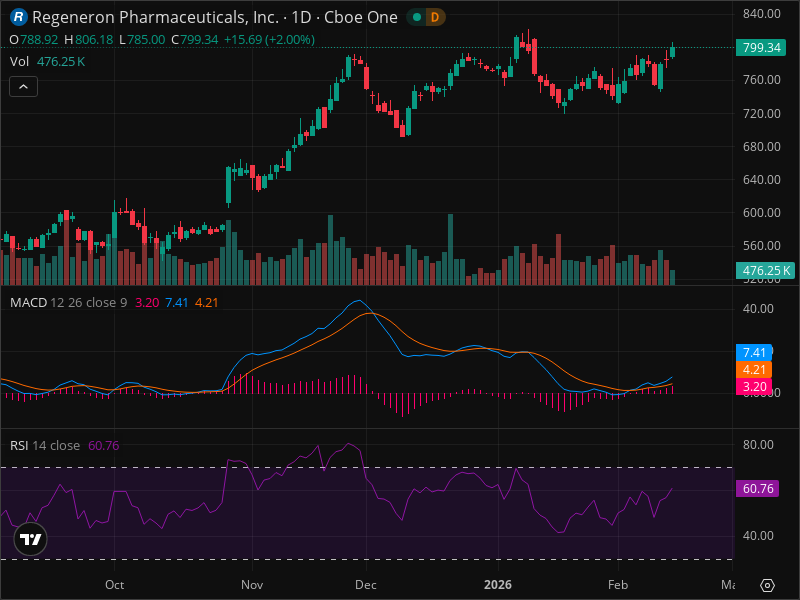
Task: Click the L785.00 low value
Action: point(142,40)
